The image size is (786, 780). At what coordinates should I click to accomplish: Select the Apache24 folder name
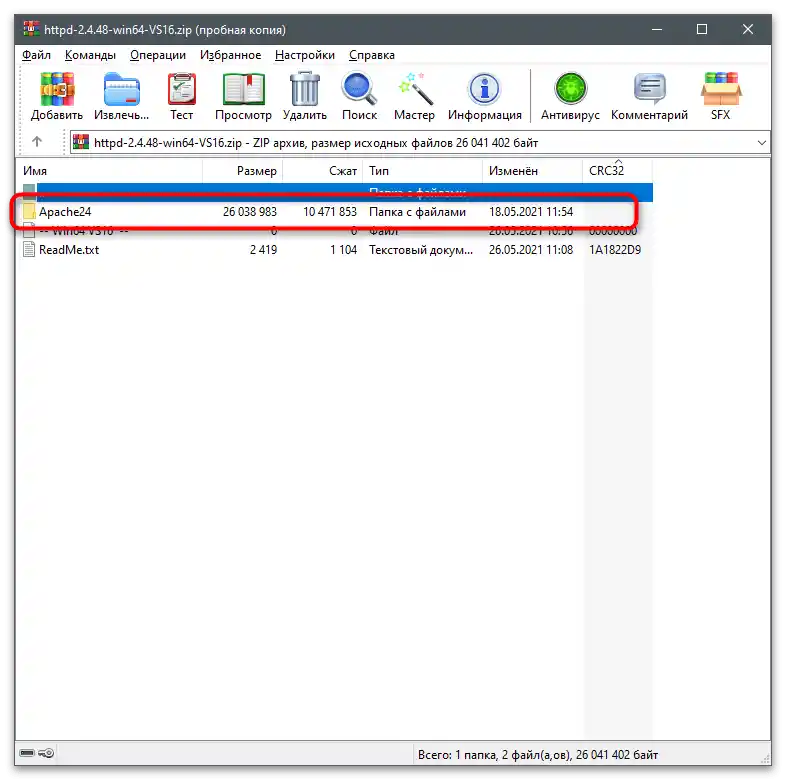(65, 212)
